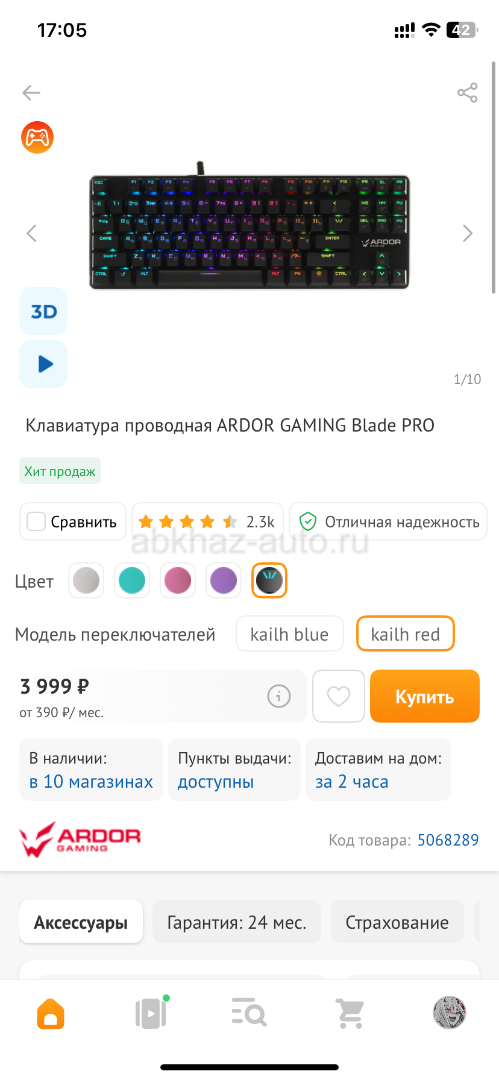Show next product image arrow
The image size is (499, 1080).
[x=468, y=233]
